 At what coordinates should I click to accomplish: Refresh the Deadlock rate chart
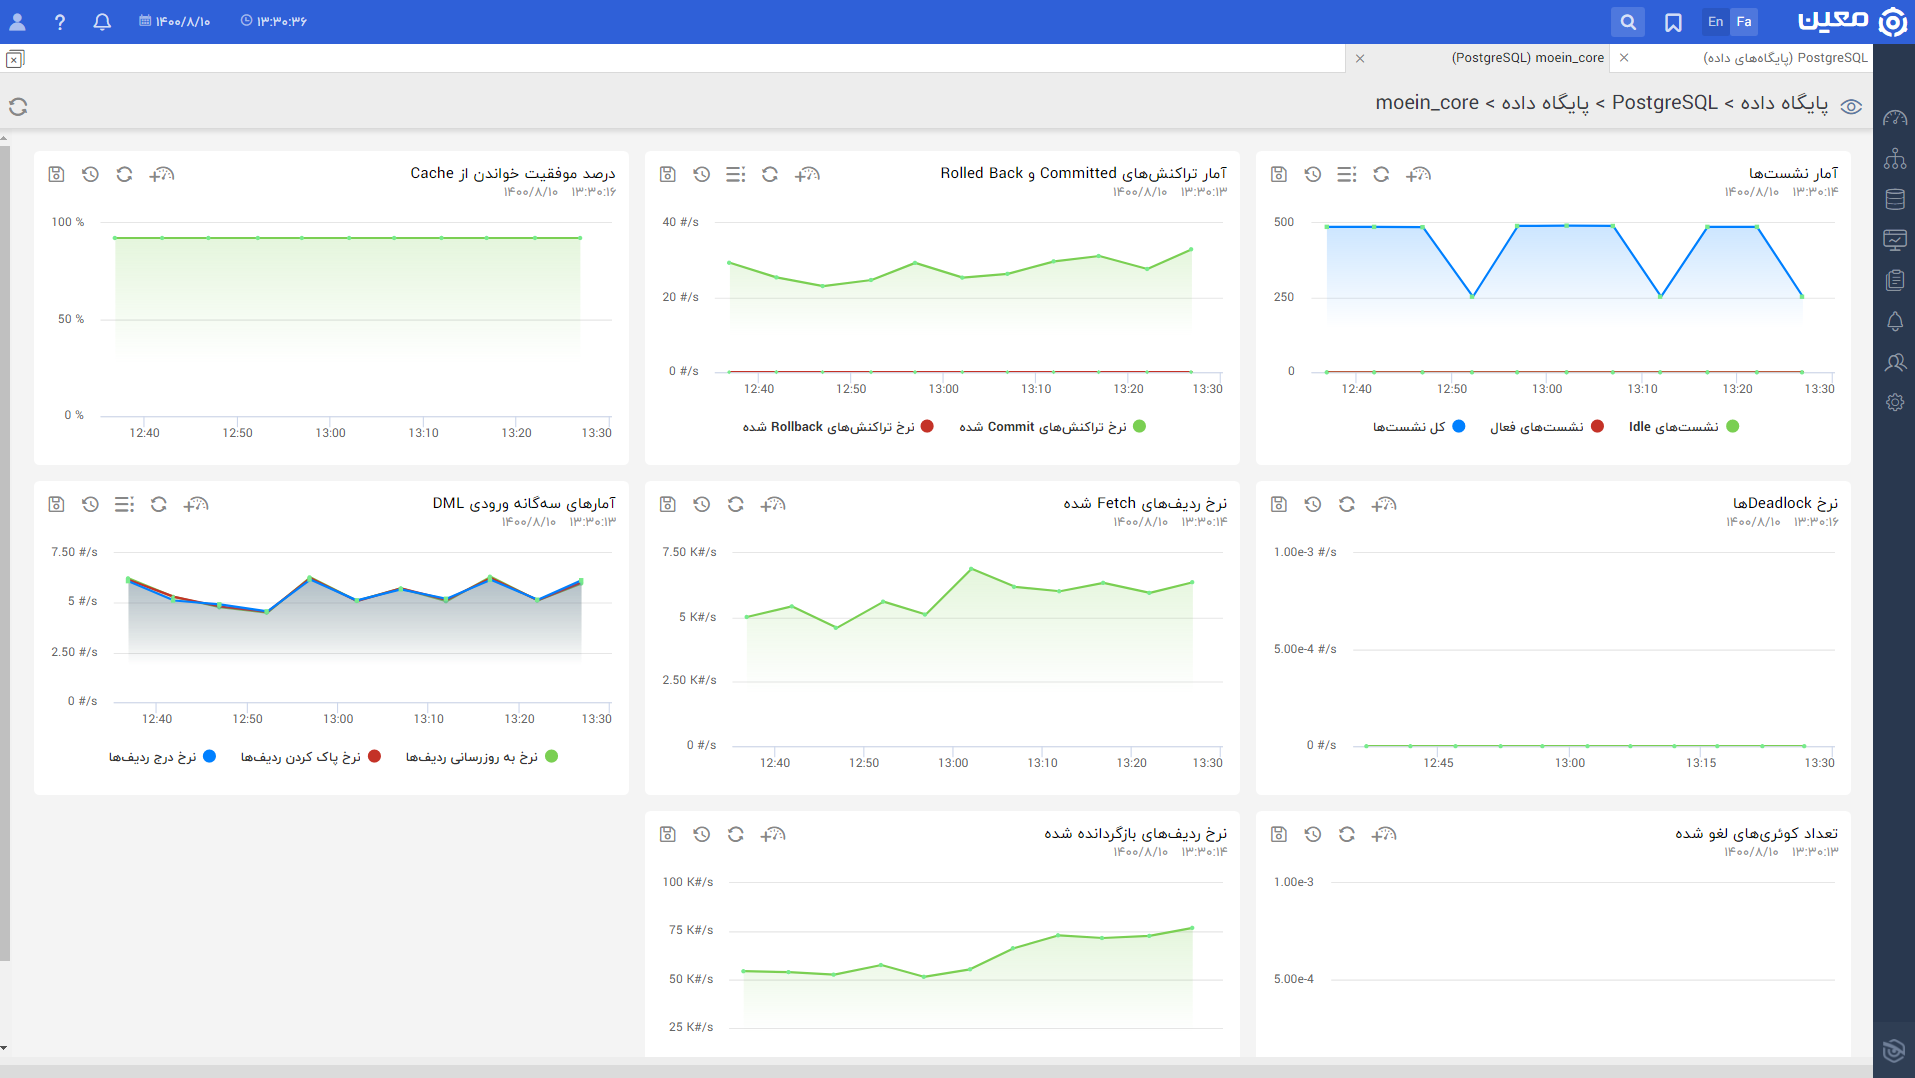pyautogui.click(x=1347, y=504)
